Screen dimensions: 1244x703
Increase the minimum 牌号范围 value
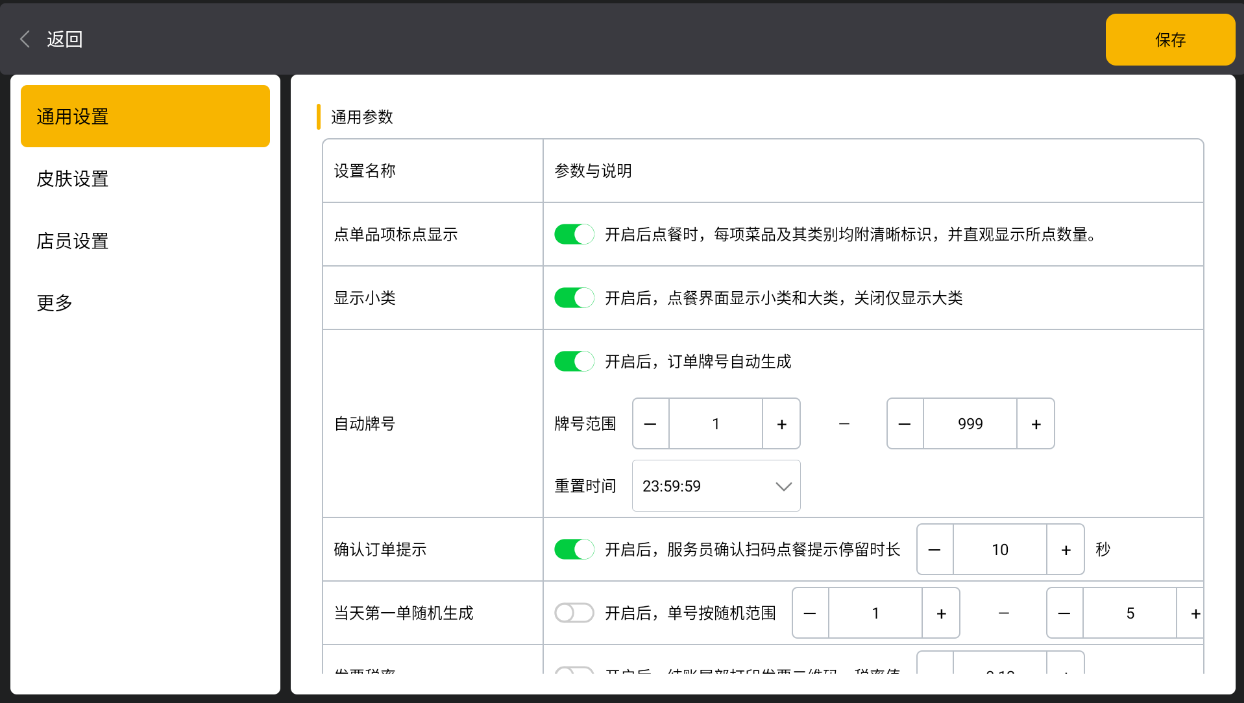click(x=781, y=424)
